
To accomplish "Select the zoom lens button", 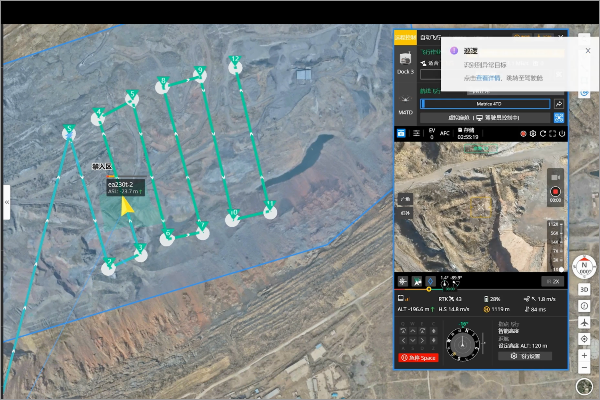I will point(405,213).
